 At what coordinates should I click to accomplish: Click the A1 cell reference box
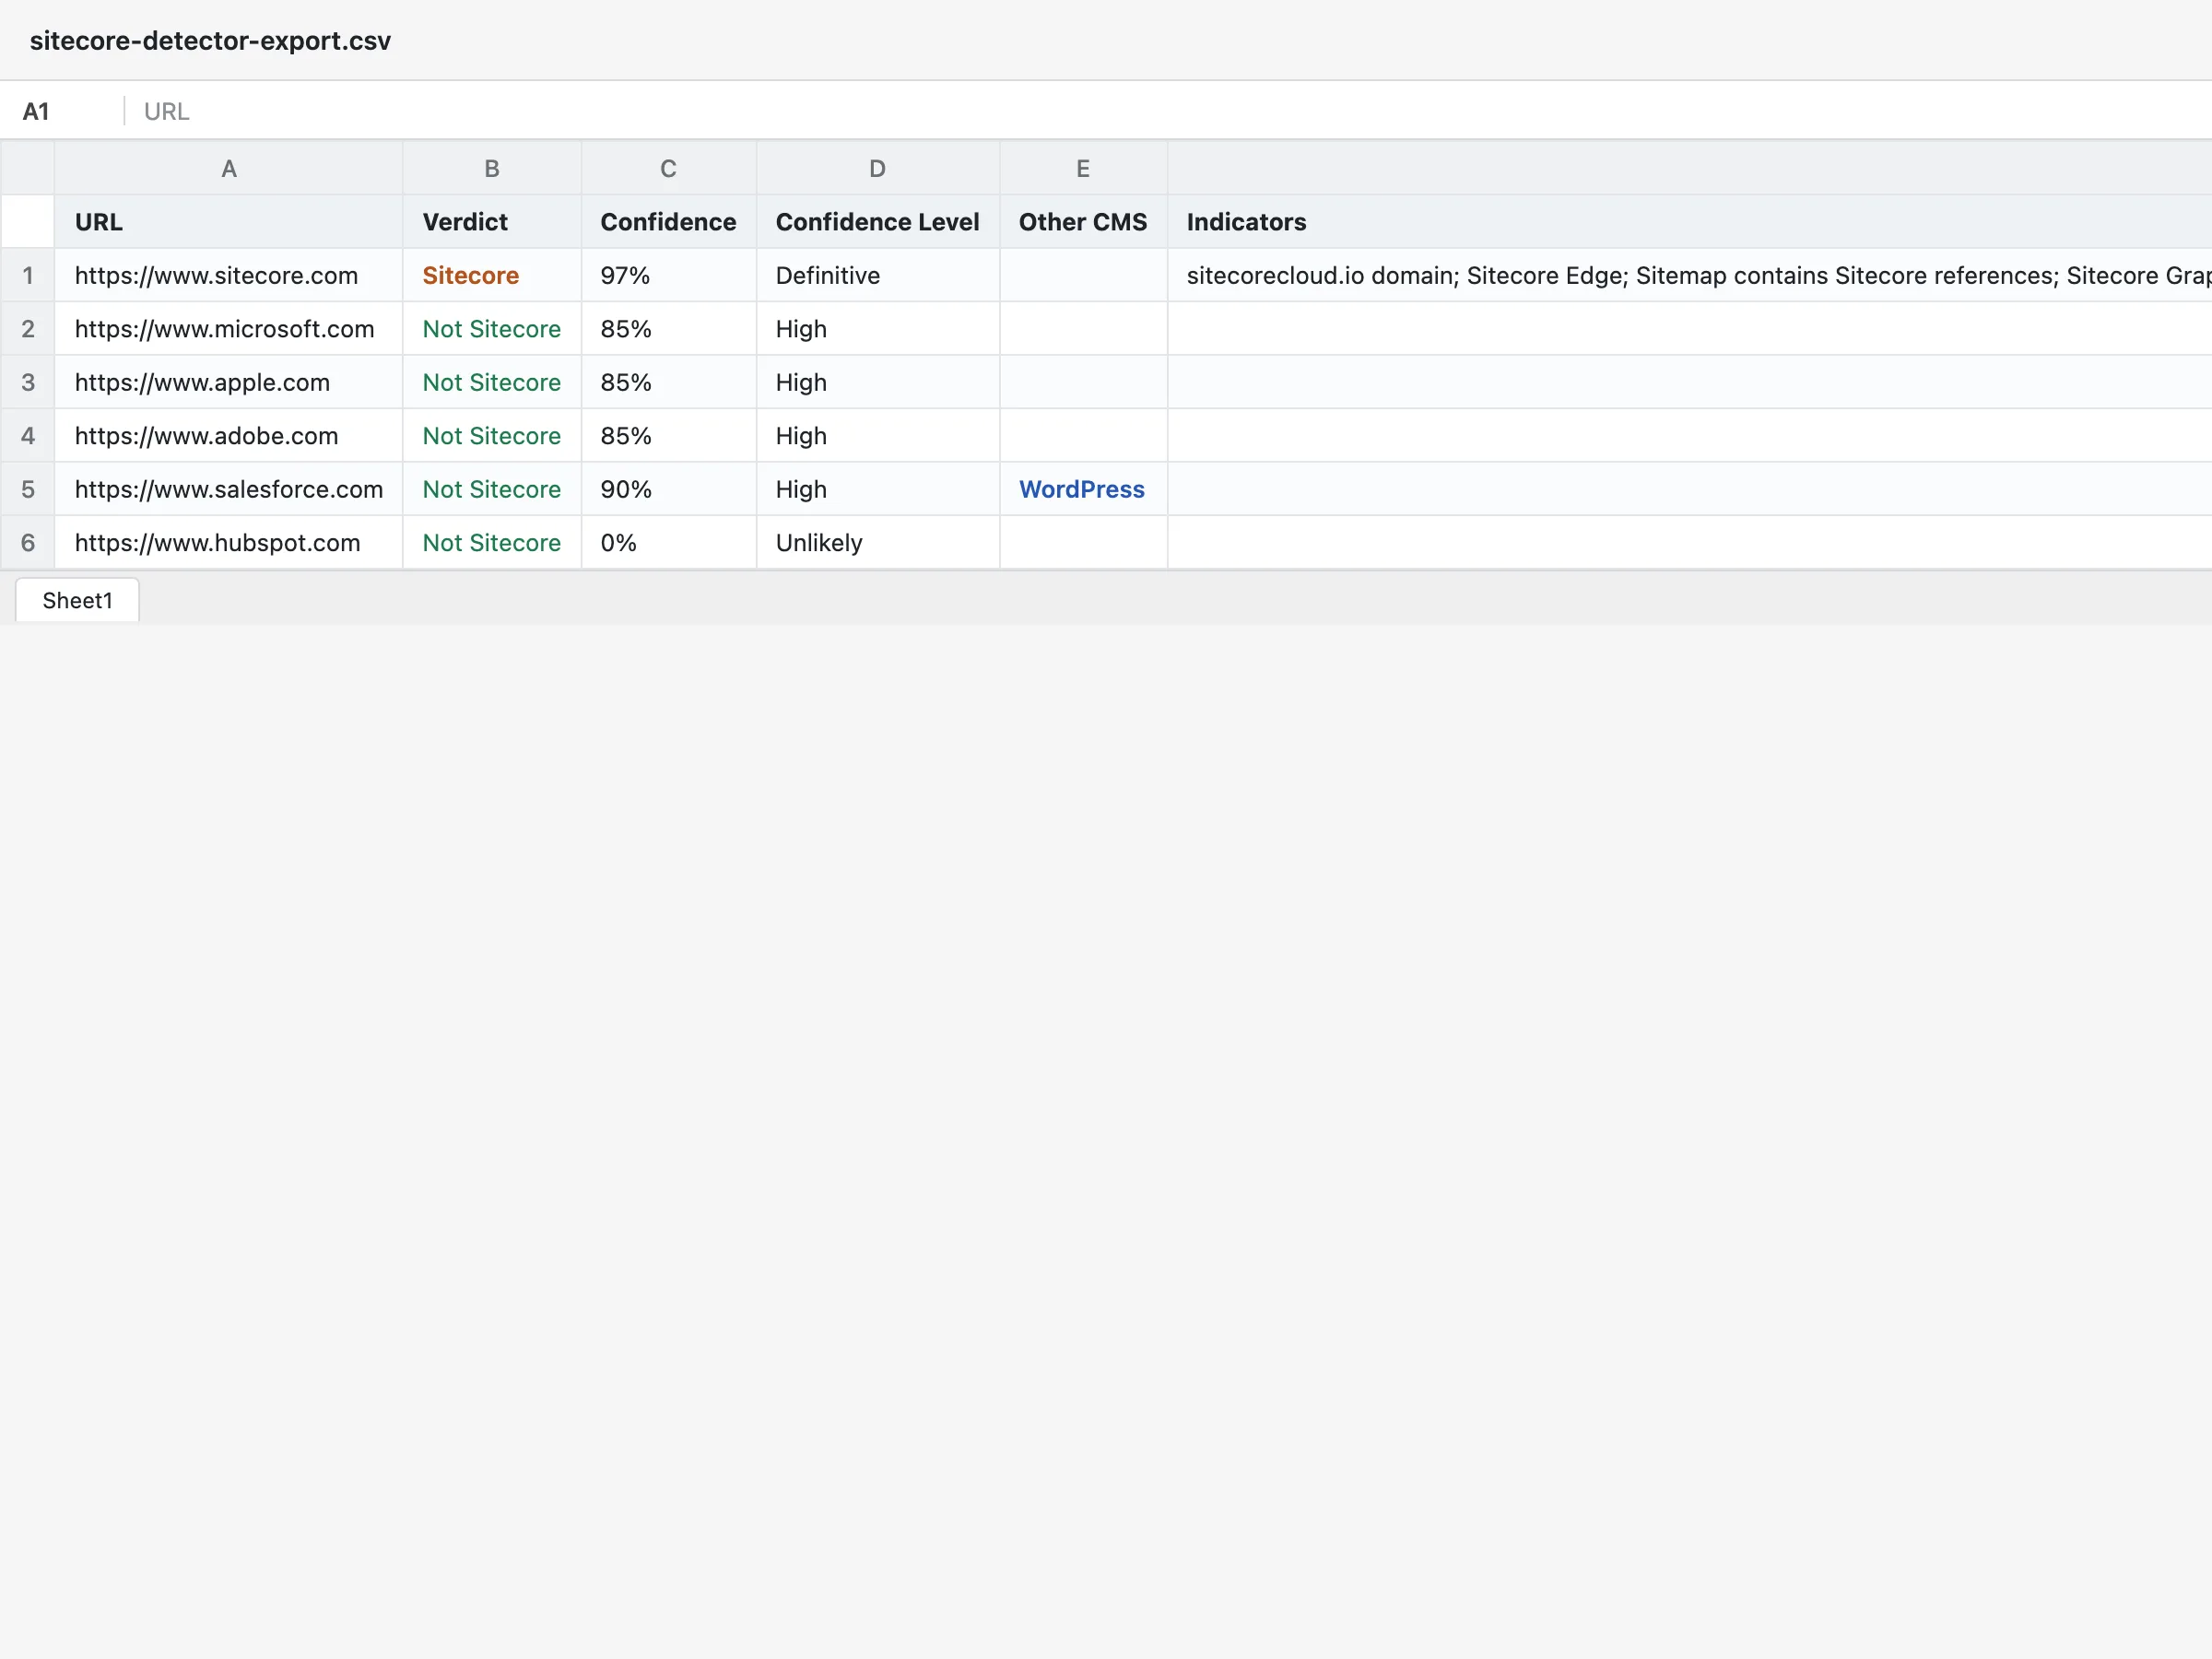click(62, 111)
